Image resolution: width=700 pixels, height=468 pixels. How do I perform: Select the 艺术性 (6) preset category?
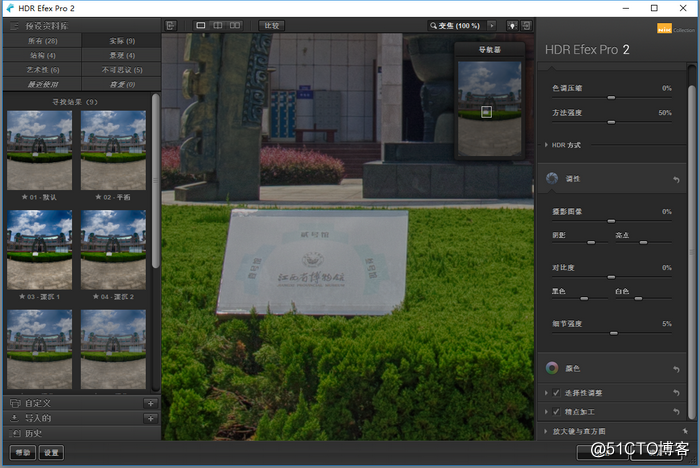click(42, 70)
